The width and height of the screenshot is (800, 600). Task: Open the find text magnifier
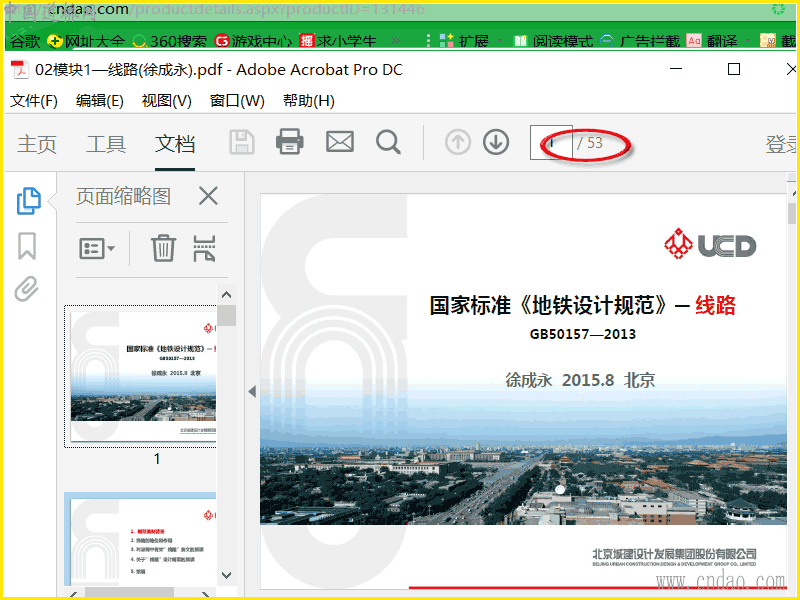388,142
